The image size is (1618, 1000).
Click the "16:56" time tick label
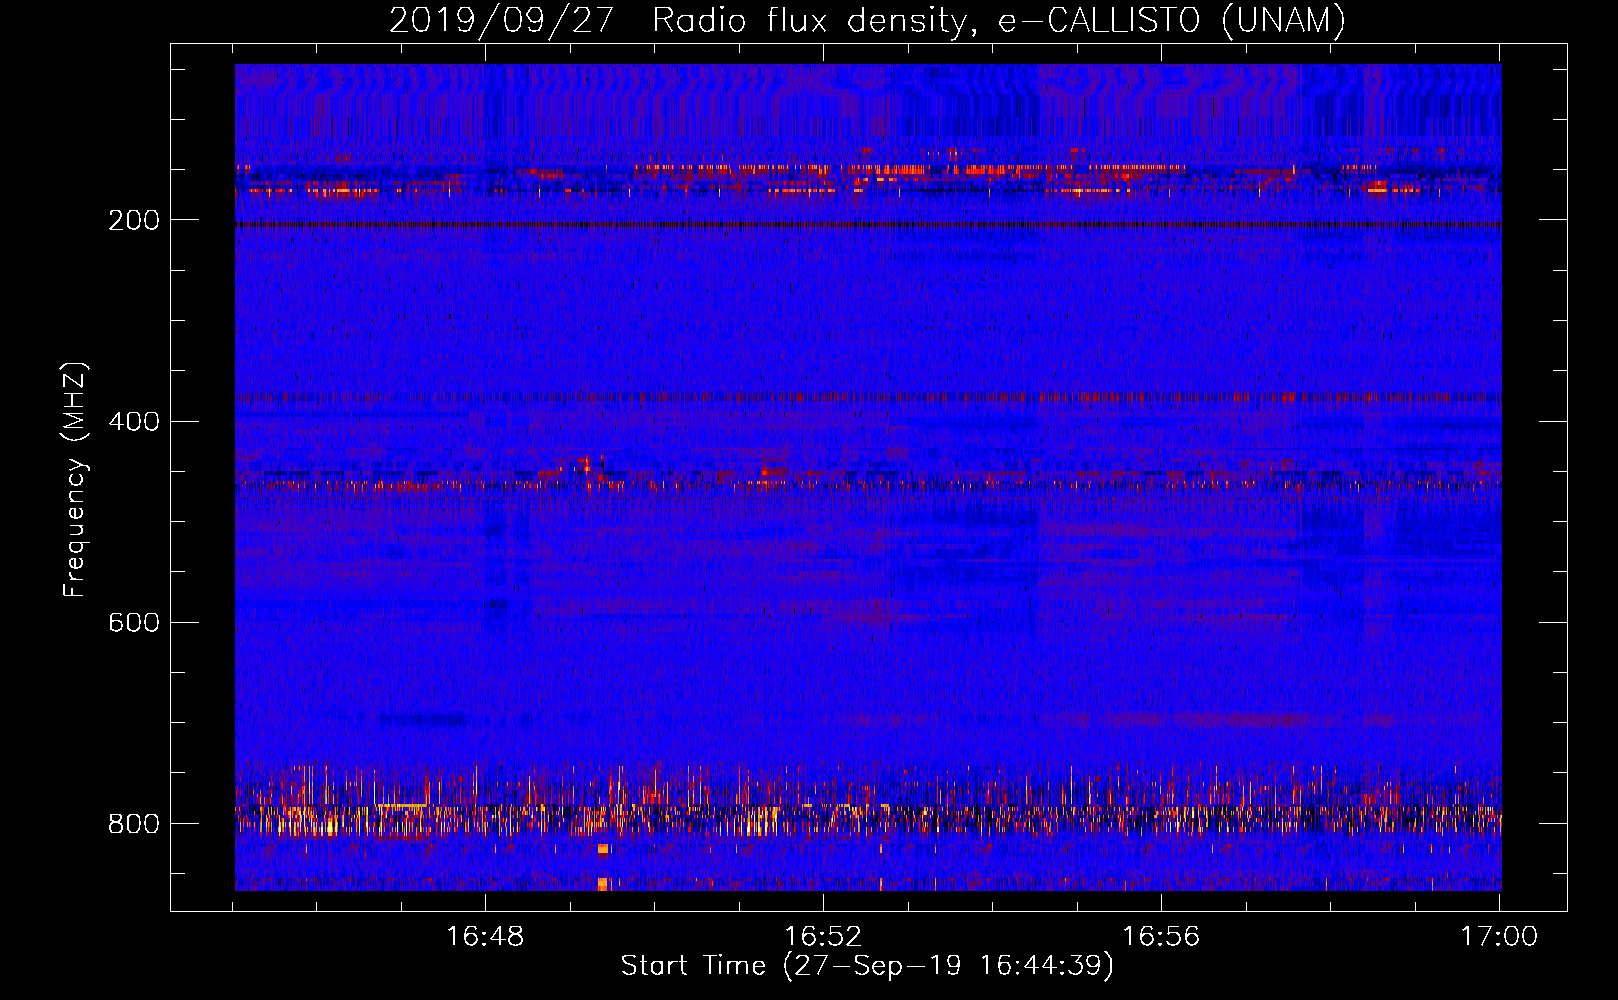click(x=1161, y=936)
